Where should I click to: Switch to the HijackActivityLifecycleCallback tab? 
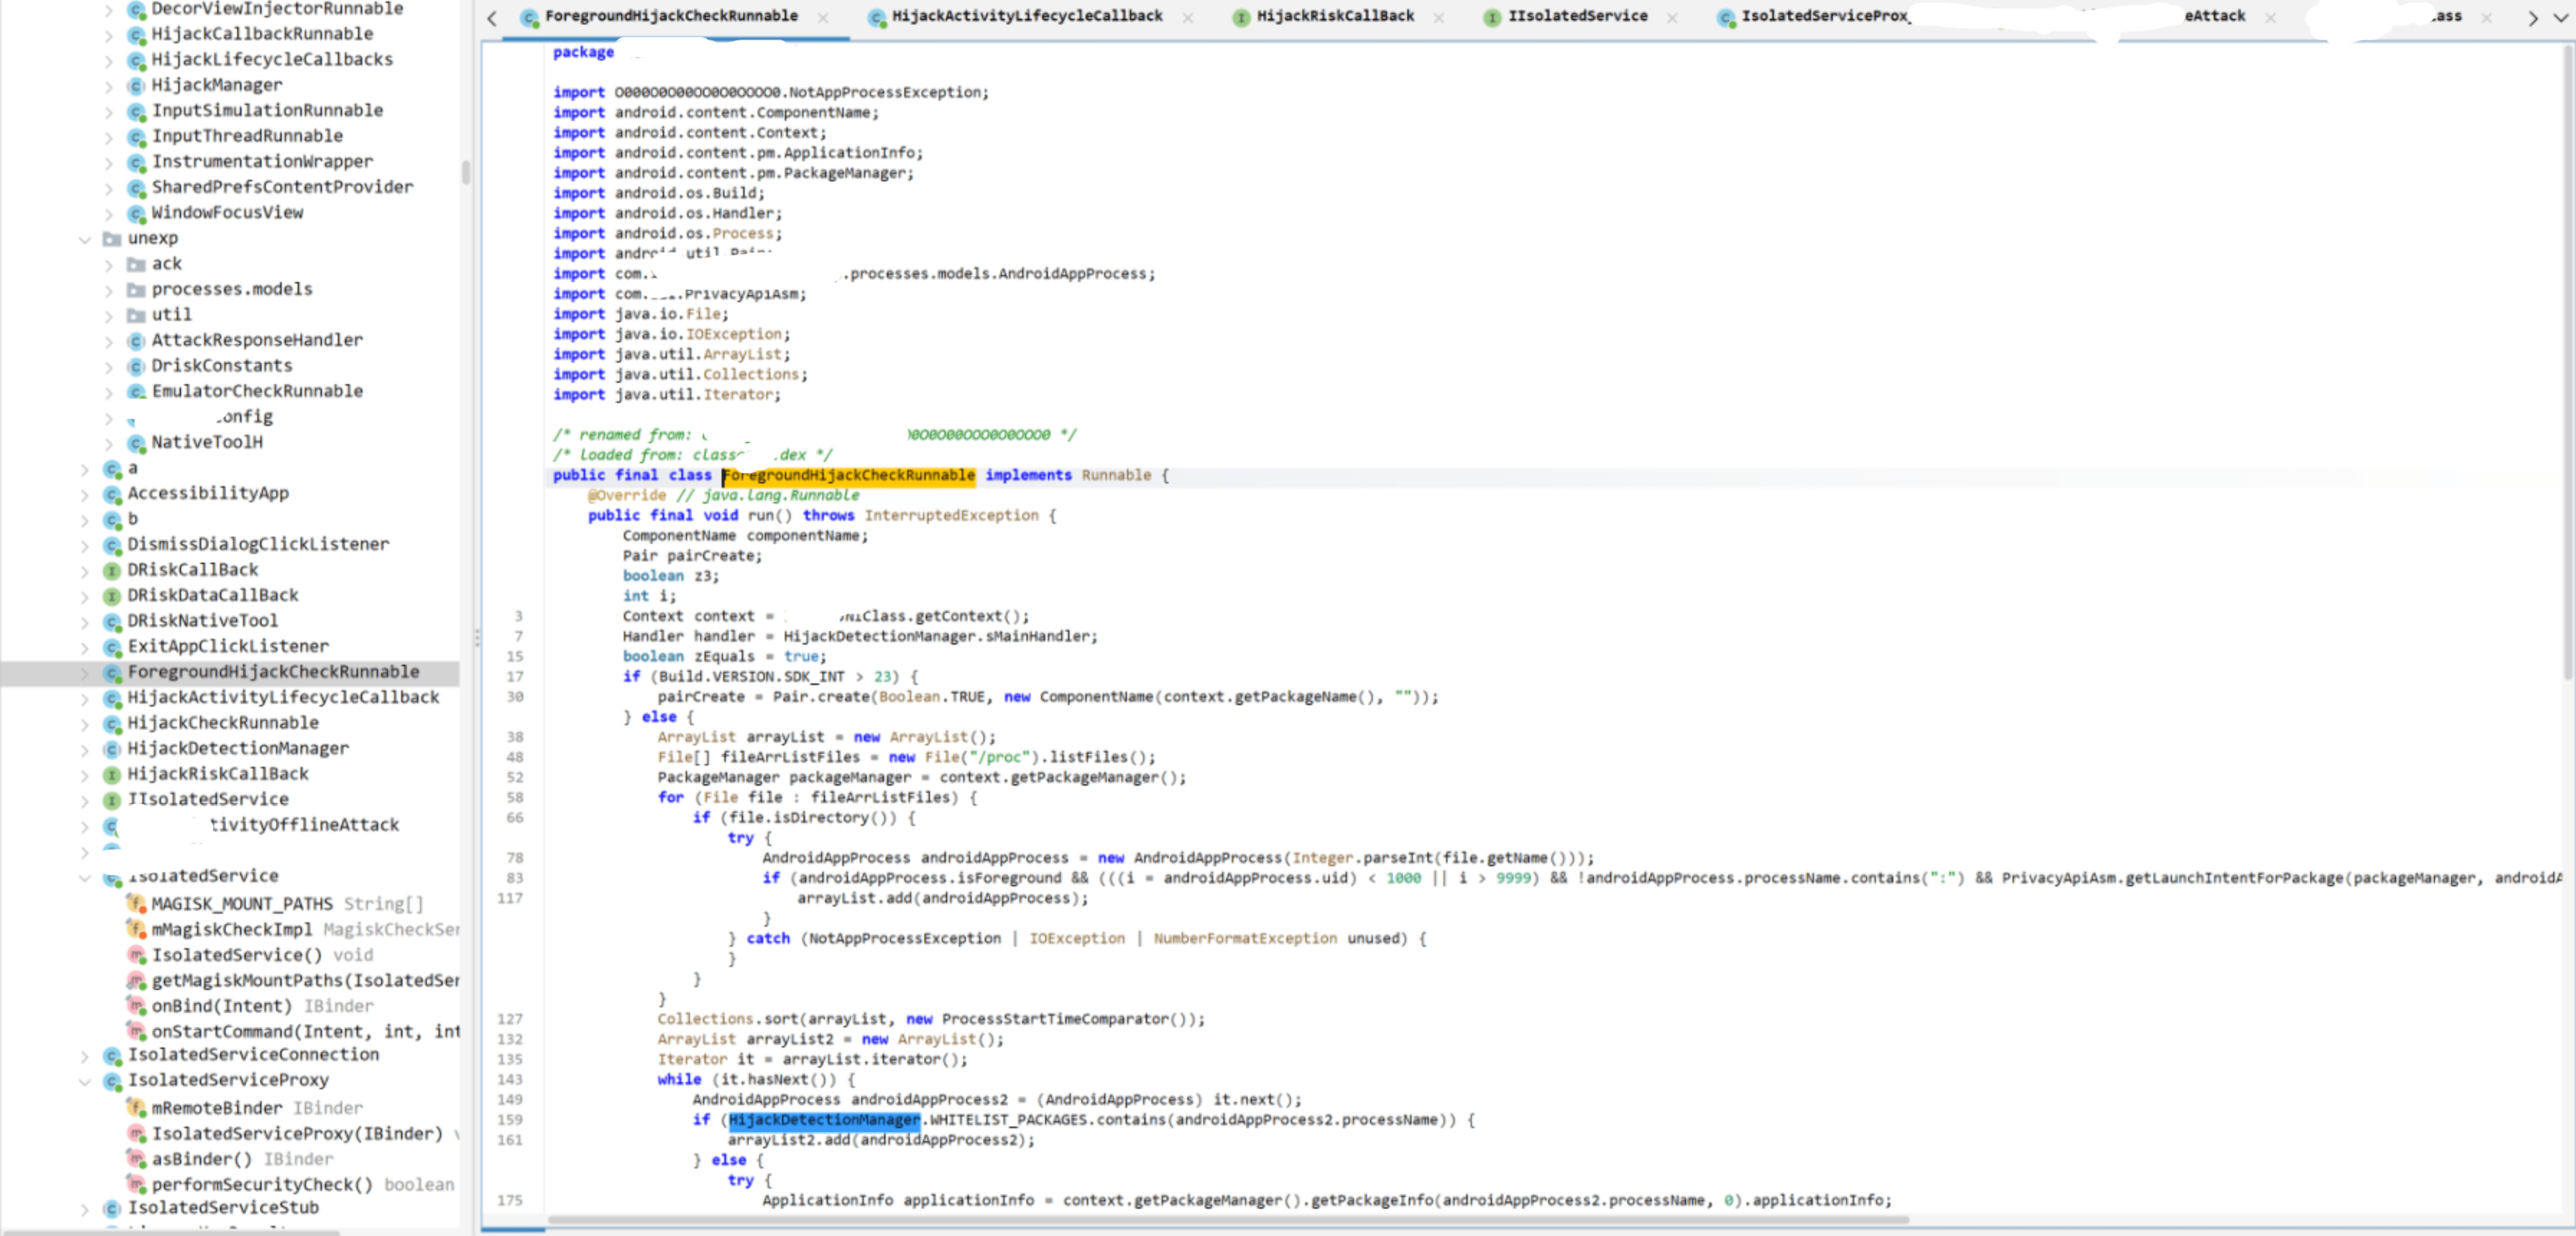[1026, 17]
